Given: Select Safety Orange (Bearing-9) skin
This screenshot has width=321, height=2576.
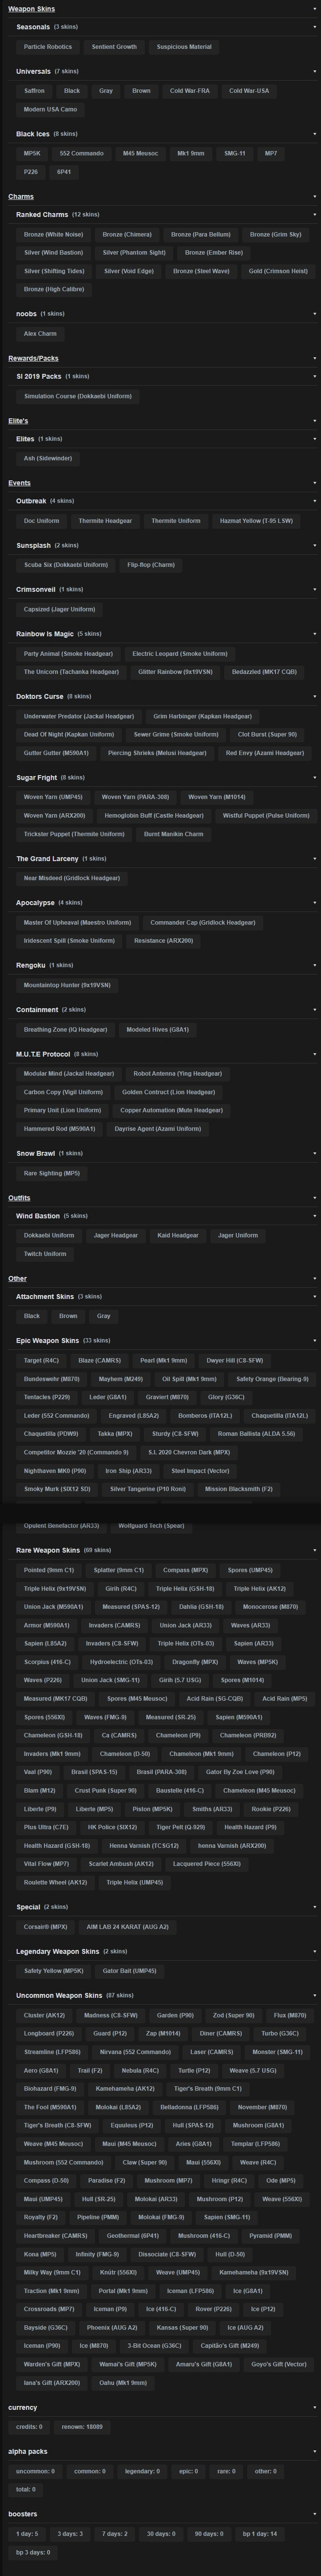Looking at the screenshot, I should point(272,1379).
